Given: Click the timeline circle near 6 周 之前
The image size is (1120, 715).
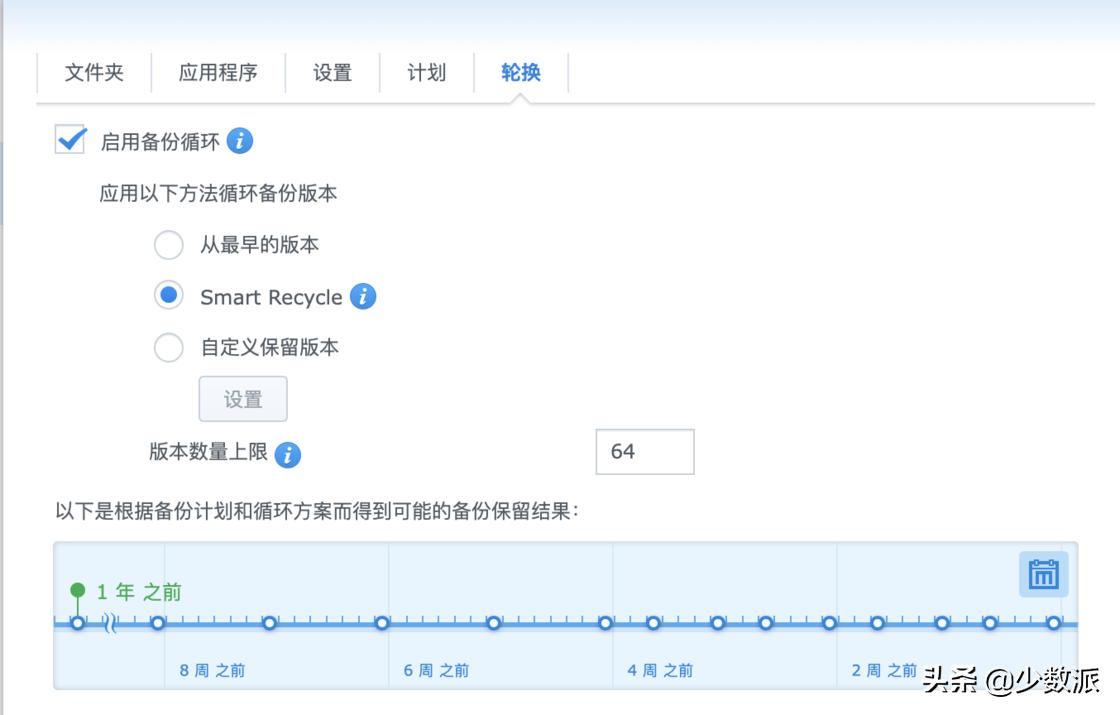Looking at the screenshot, I should (x=493, y=622).
